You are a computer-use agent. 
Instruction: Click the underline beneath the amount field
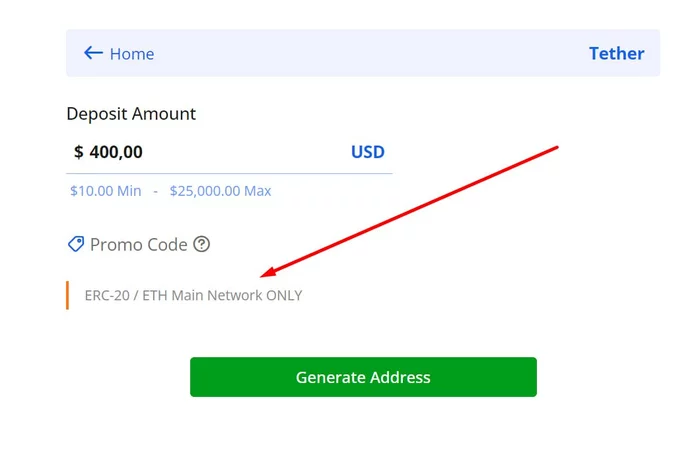coord(229,173)
